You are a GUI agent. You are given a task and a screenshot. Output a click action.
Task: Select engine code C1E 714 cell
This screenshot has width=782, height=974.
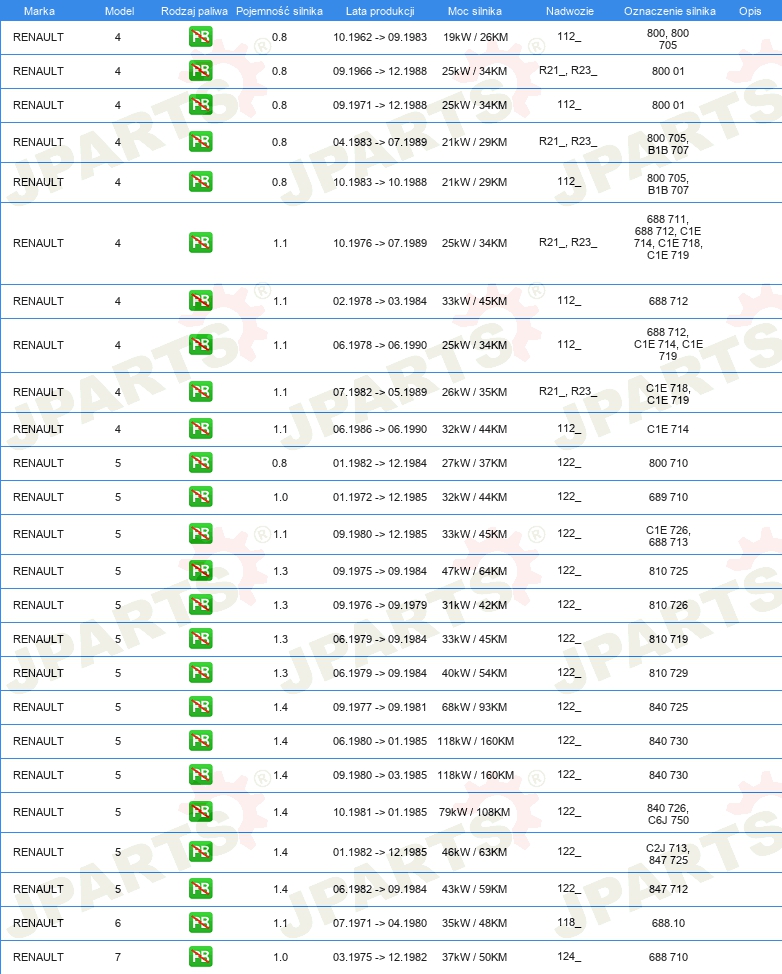pos(668,429)
